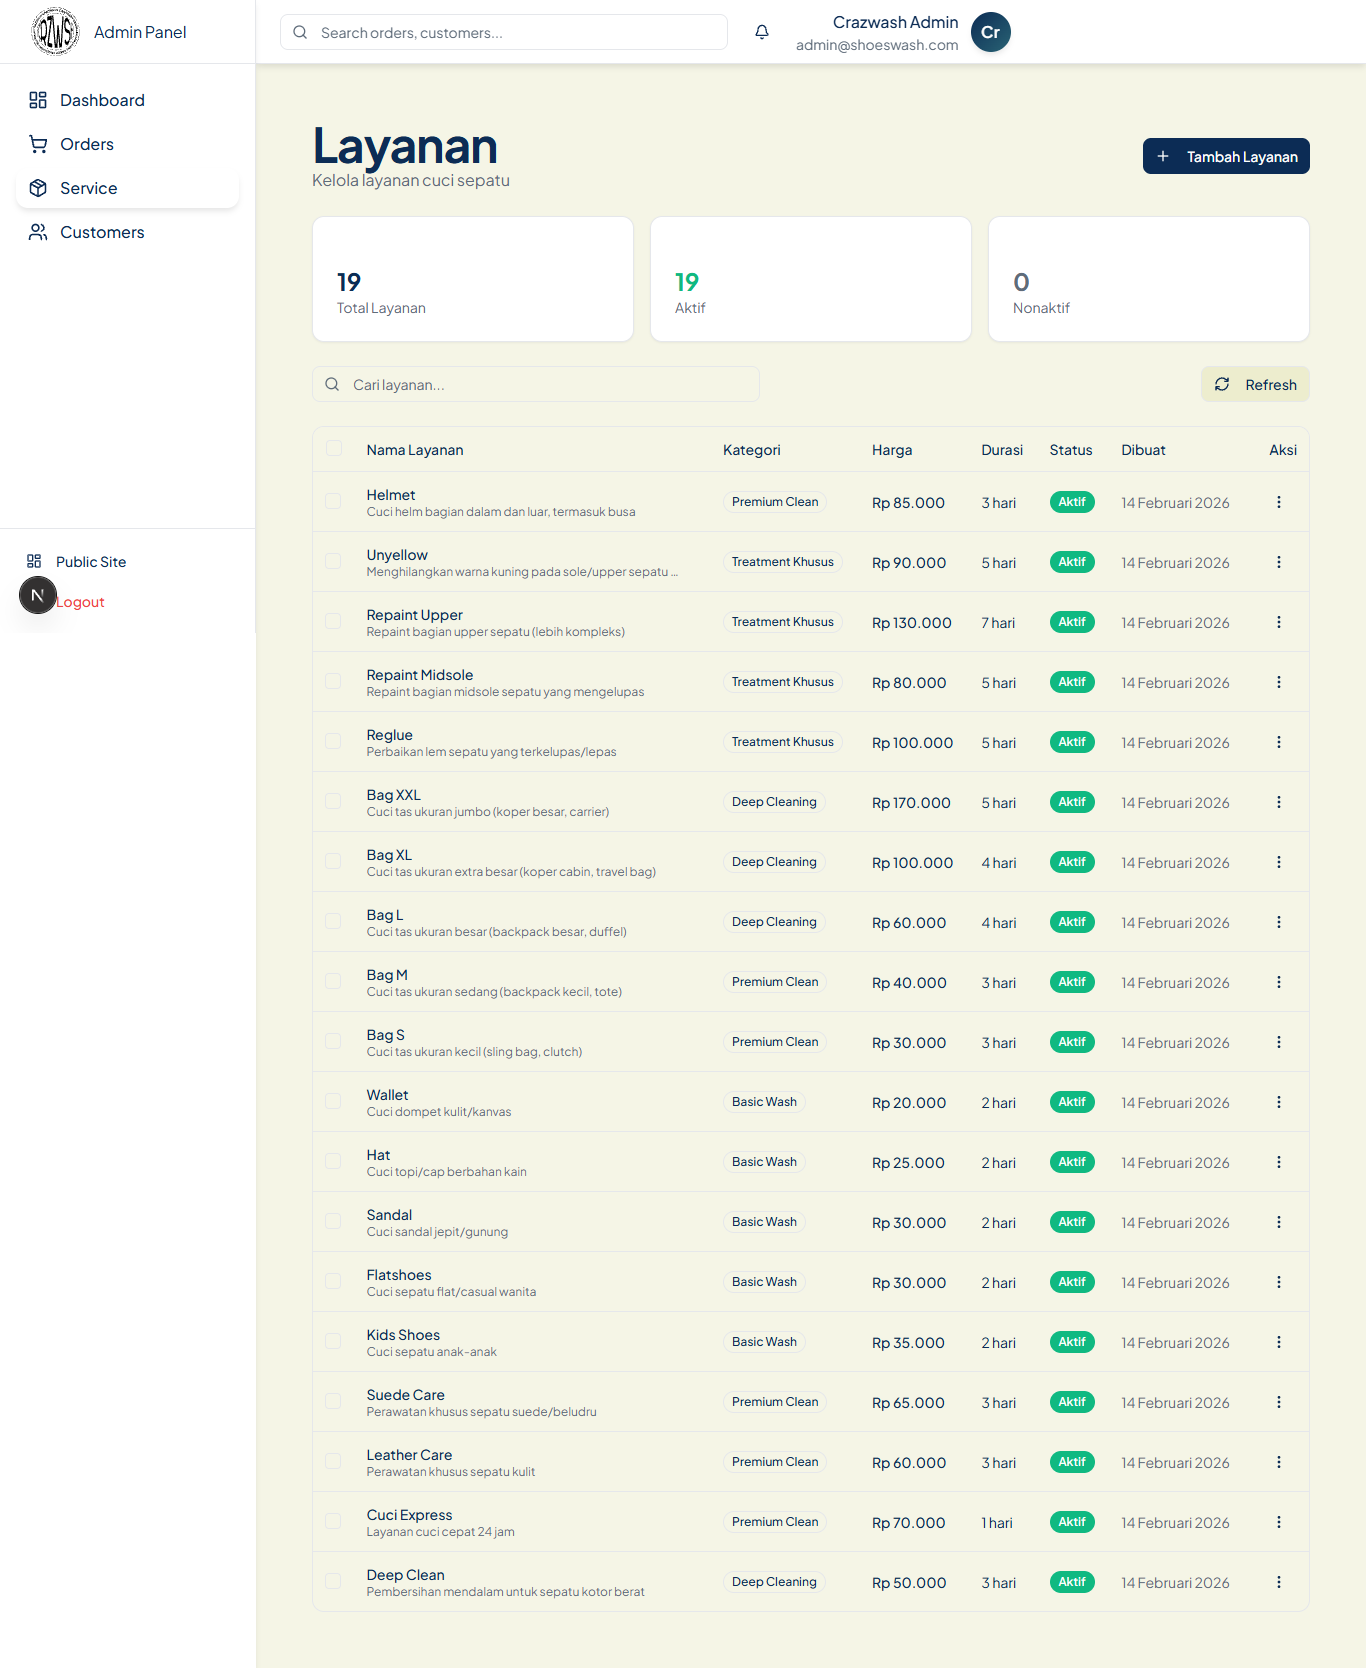Open actions menu for Bag M row
1366x1668 pixels.
pyautogui.click(x=1279, y=982)
